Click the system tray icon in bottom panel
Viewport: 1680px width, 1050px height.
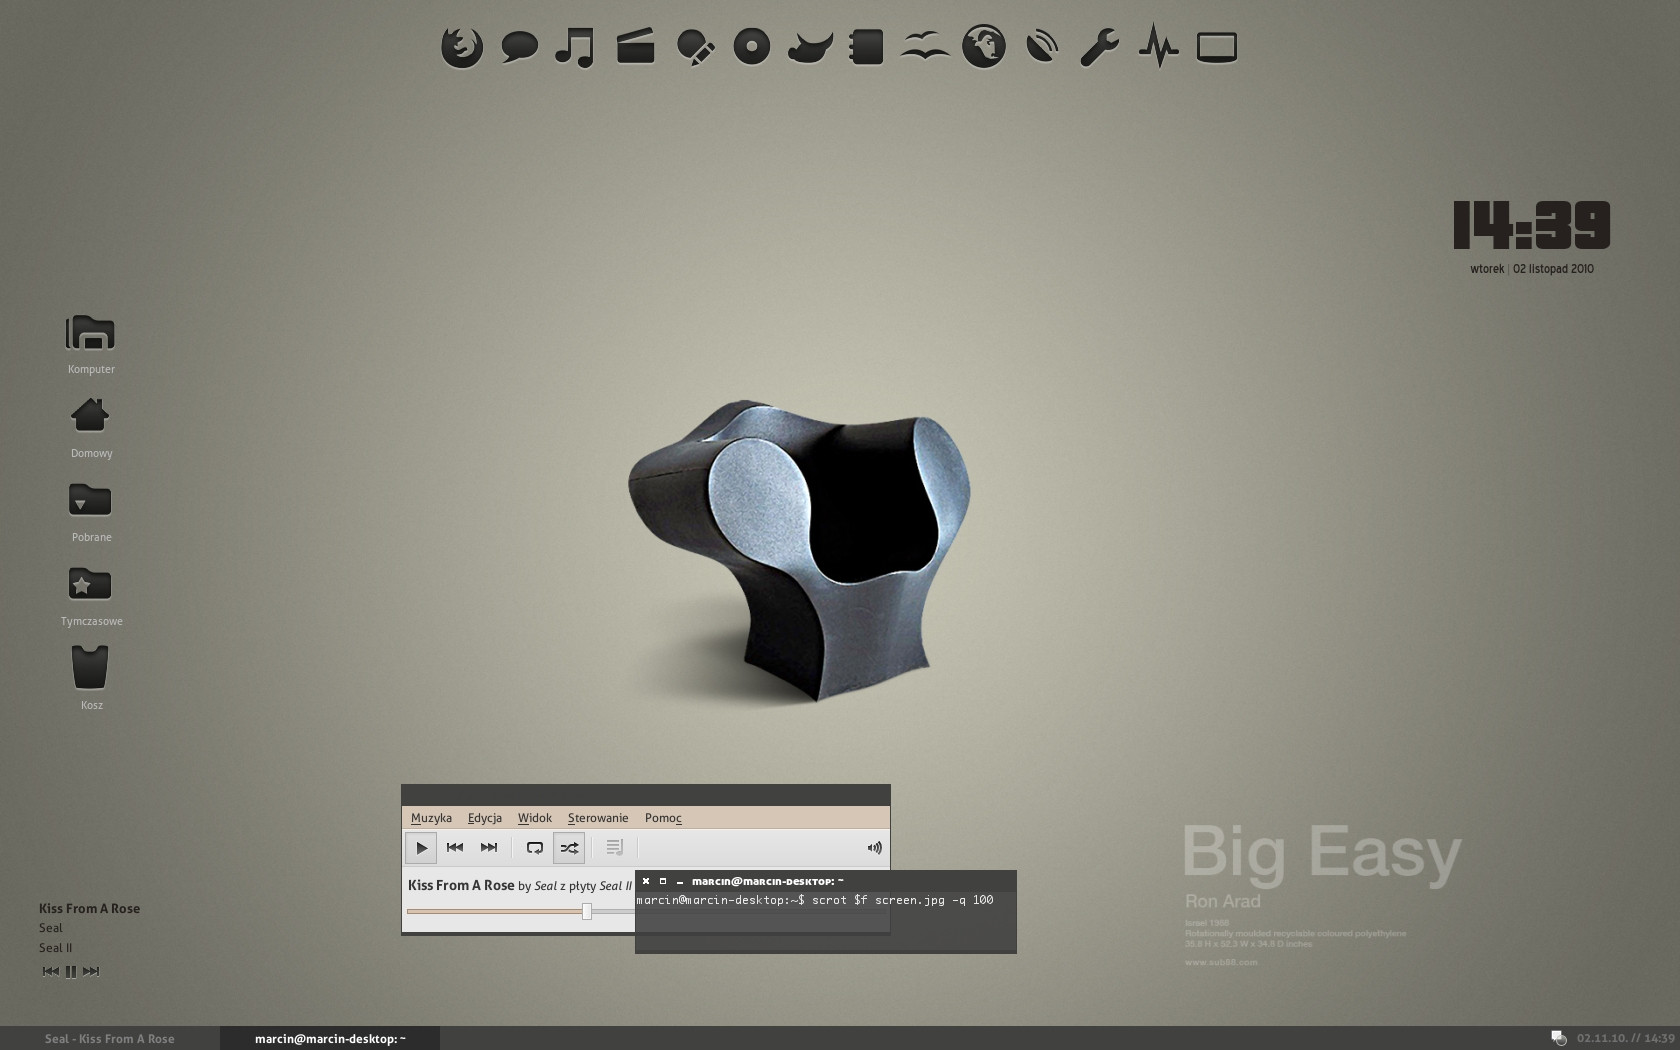1558,1038
